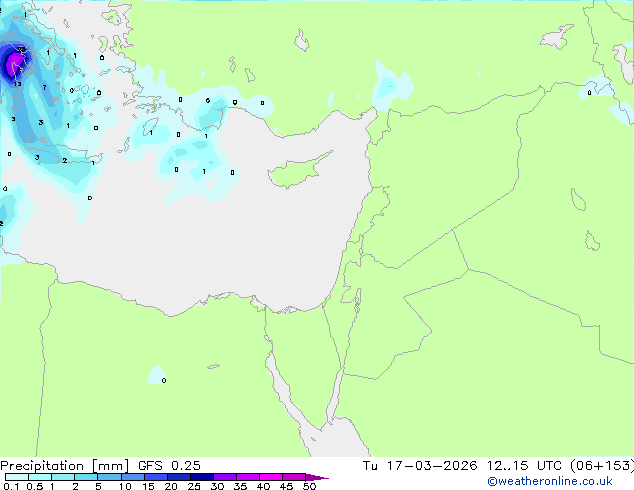Click the 5–10 mm legend swatch
This screenshot has width=634, height=490.
coord(109,477)
